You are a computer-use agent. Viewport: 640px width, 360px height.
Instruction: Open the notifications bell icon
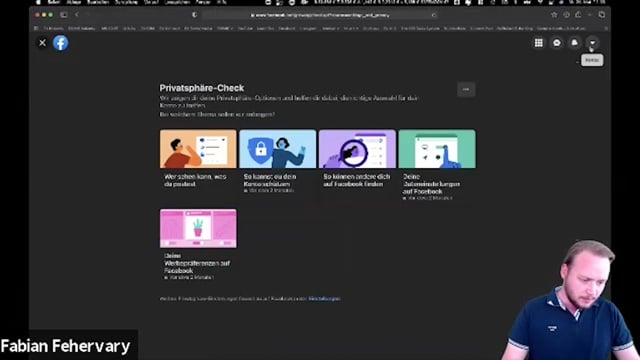(x=575, y=43)
